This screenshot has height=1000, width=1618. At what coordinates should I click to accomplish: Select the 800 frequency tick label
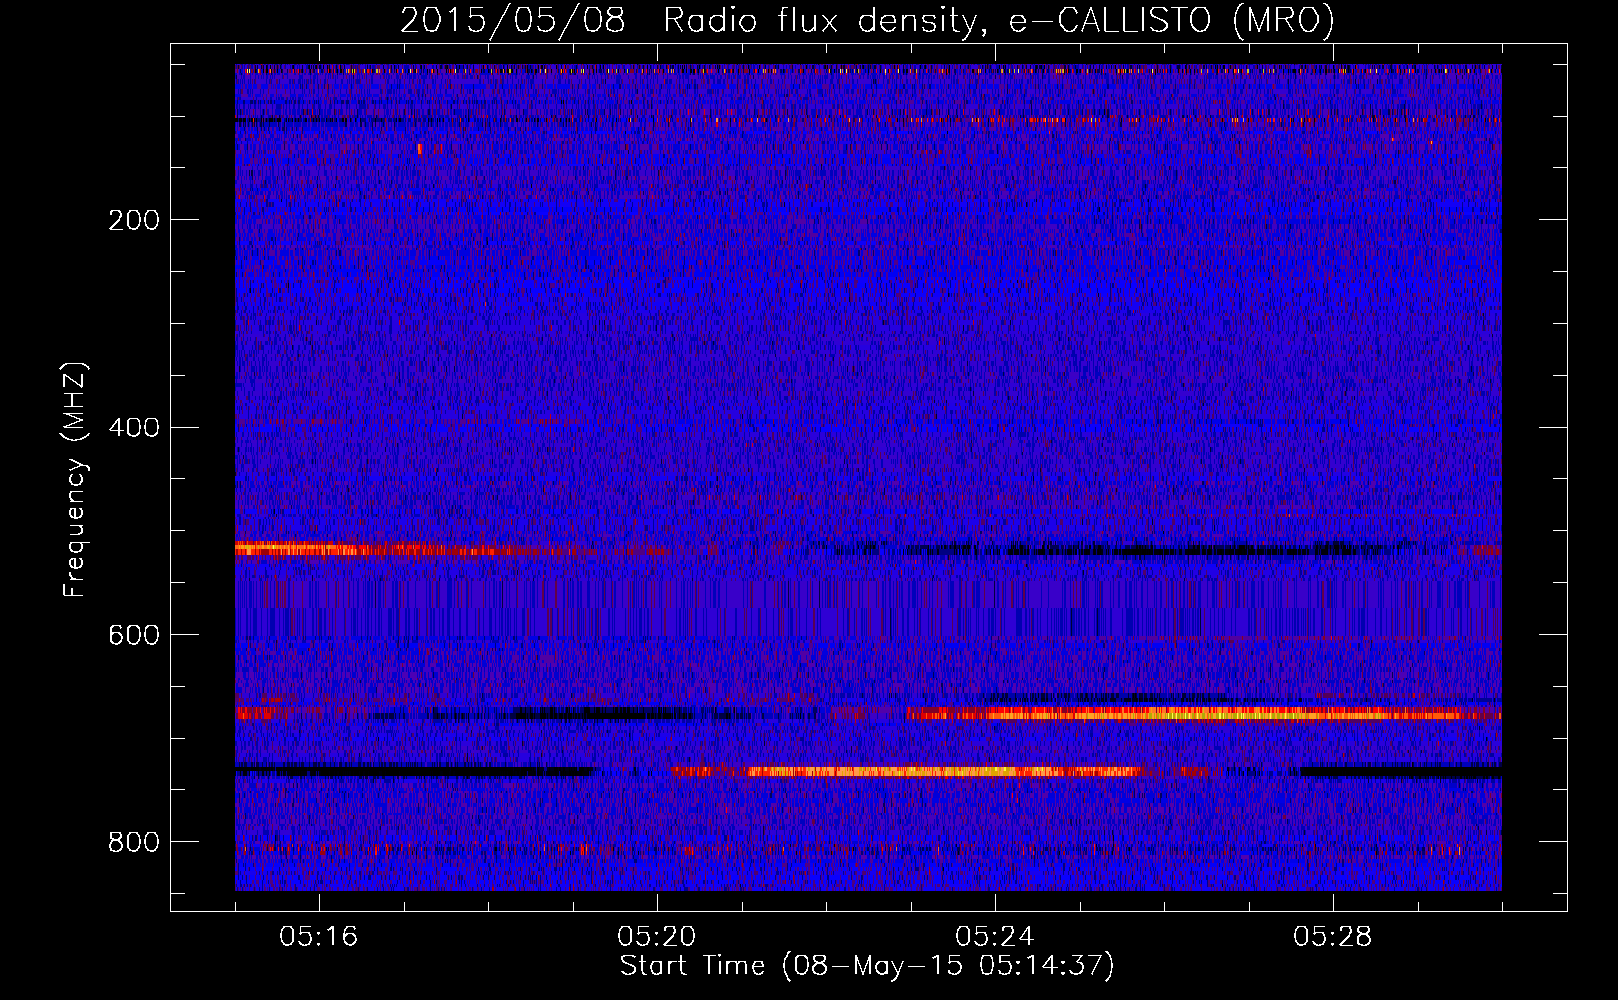point(134,842)
